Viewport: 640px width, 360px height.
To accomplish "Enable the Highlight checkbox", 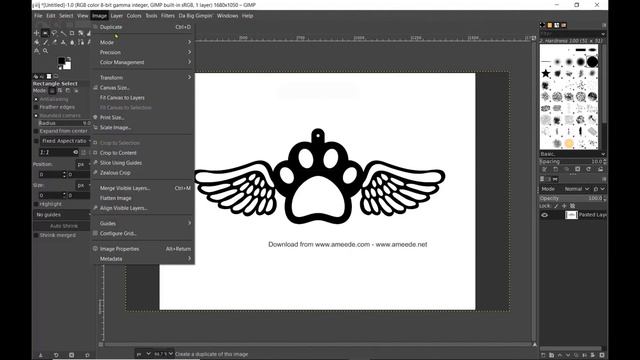I will [36, 204].
